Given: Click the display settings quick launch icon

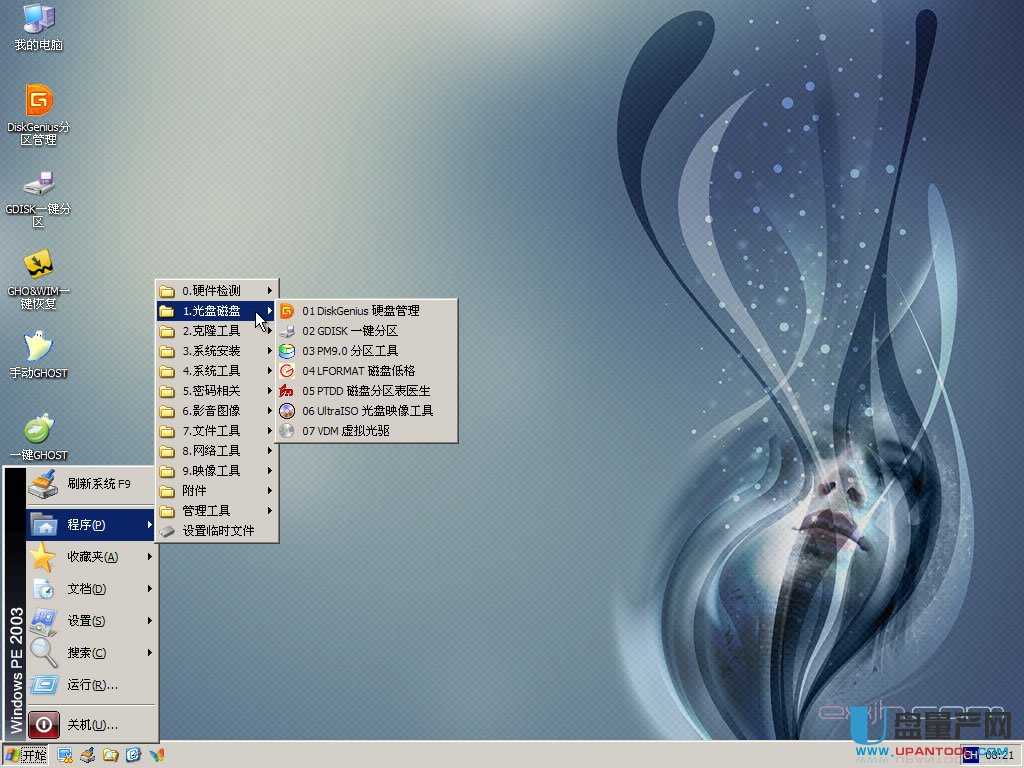Looking at the screenshot, I should [x=66, y=756].
